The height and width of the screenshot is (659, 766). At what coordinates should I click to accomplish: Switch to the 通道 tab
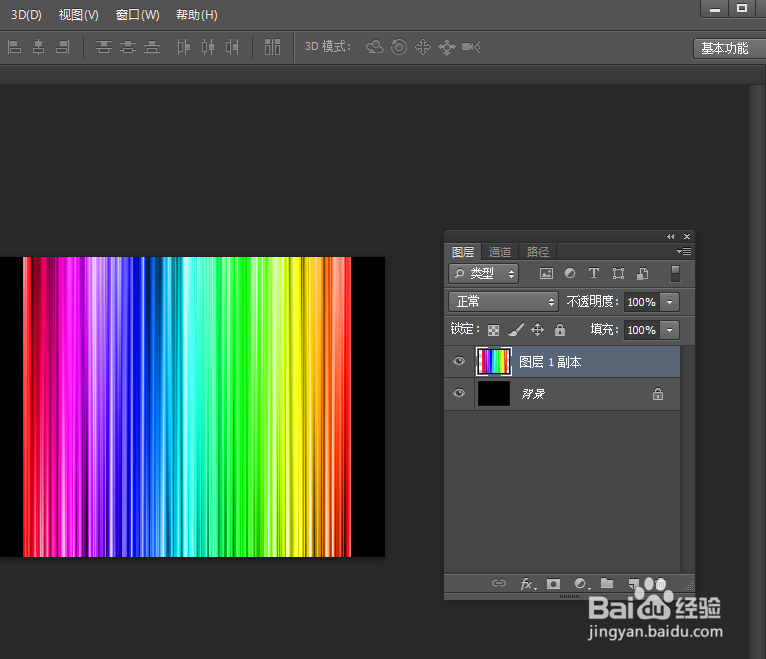[500, 252]
